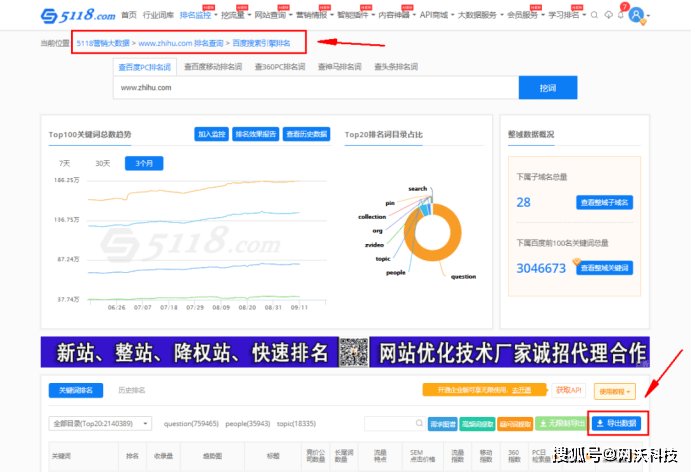Viewport: 692px width, 472px height.
Task: Click magnifier icon in keyword filter search box
Action: 419,423
